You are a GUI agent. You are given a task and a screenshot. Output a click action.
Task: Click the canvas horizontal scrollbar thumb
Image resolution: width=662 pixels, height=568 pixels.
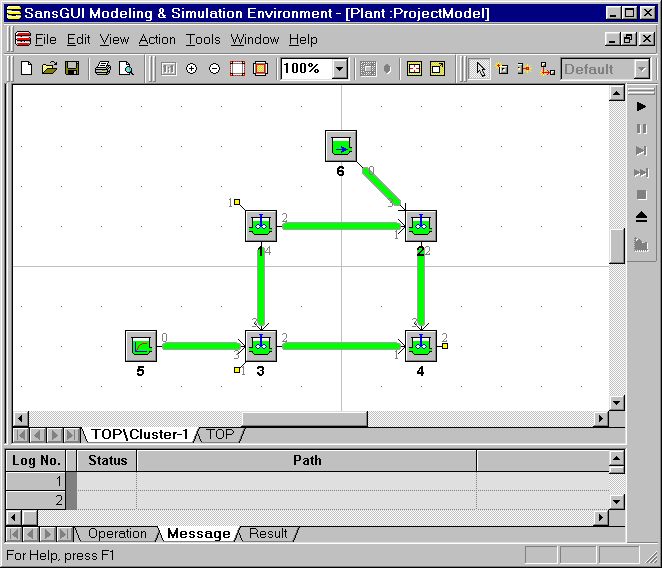click(304, 418)
